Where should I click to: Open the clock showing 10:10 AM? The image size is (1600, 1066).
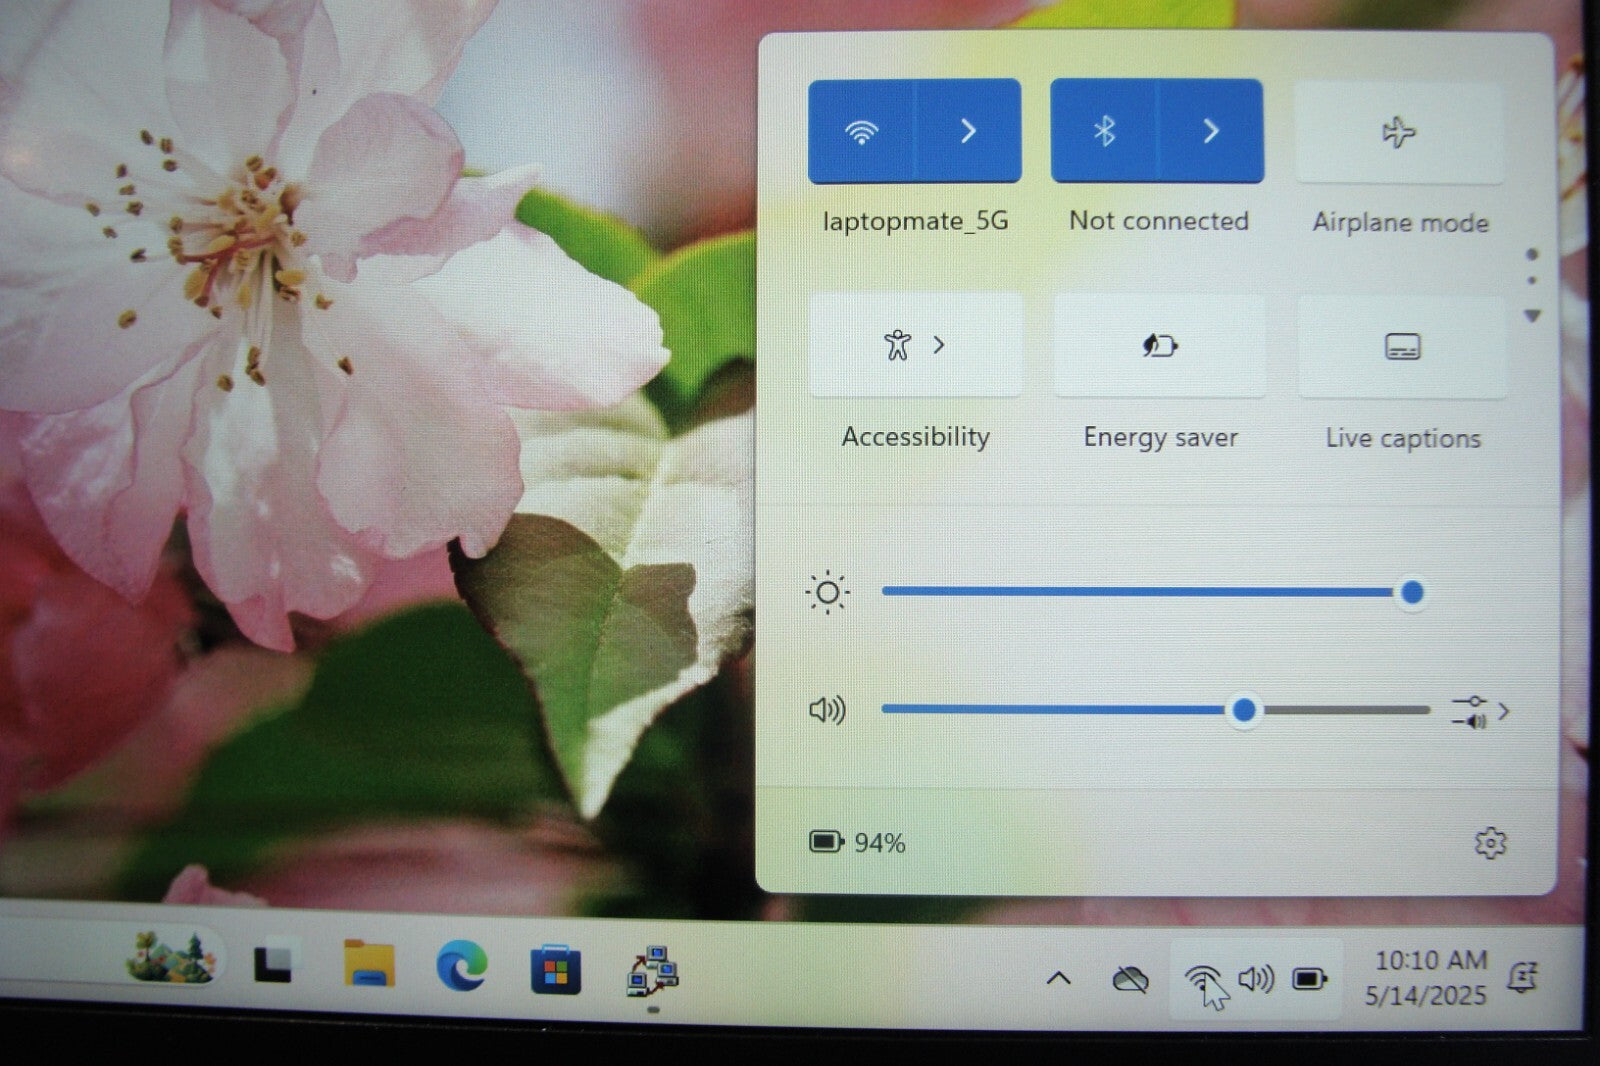pos(1429,977)
